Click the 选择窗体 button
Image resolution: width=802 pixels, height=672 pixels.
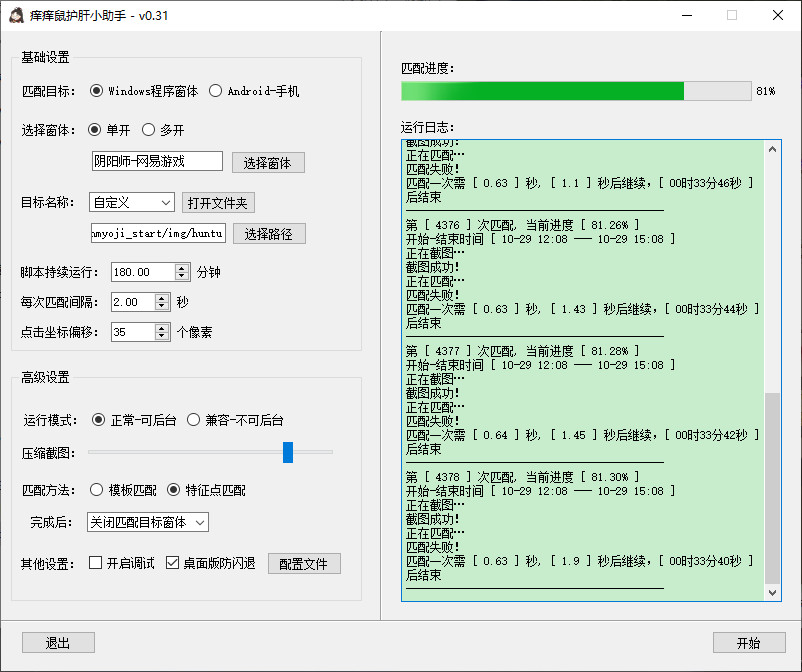pyautogui.click(x=268, y=163)
